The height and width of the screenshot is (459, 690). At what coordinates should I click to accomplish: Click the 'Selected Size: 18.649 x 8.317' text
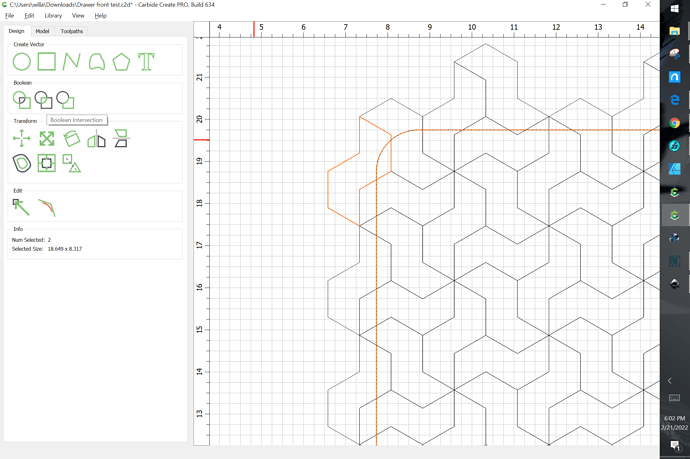tap(47, 249)
